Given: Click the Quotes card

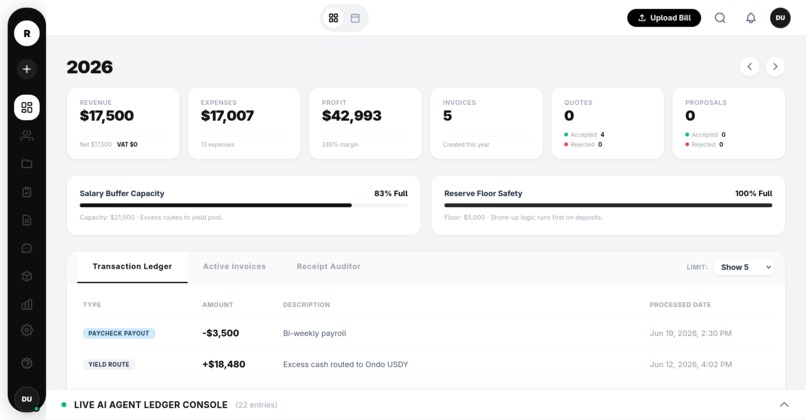Looking at the screenshot, I should [x=608, y=123].
